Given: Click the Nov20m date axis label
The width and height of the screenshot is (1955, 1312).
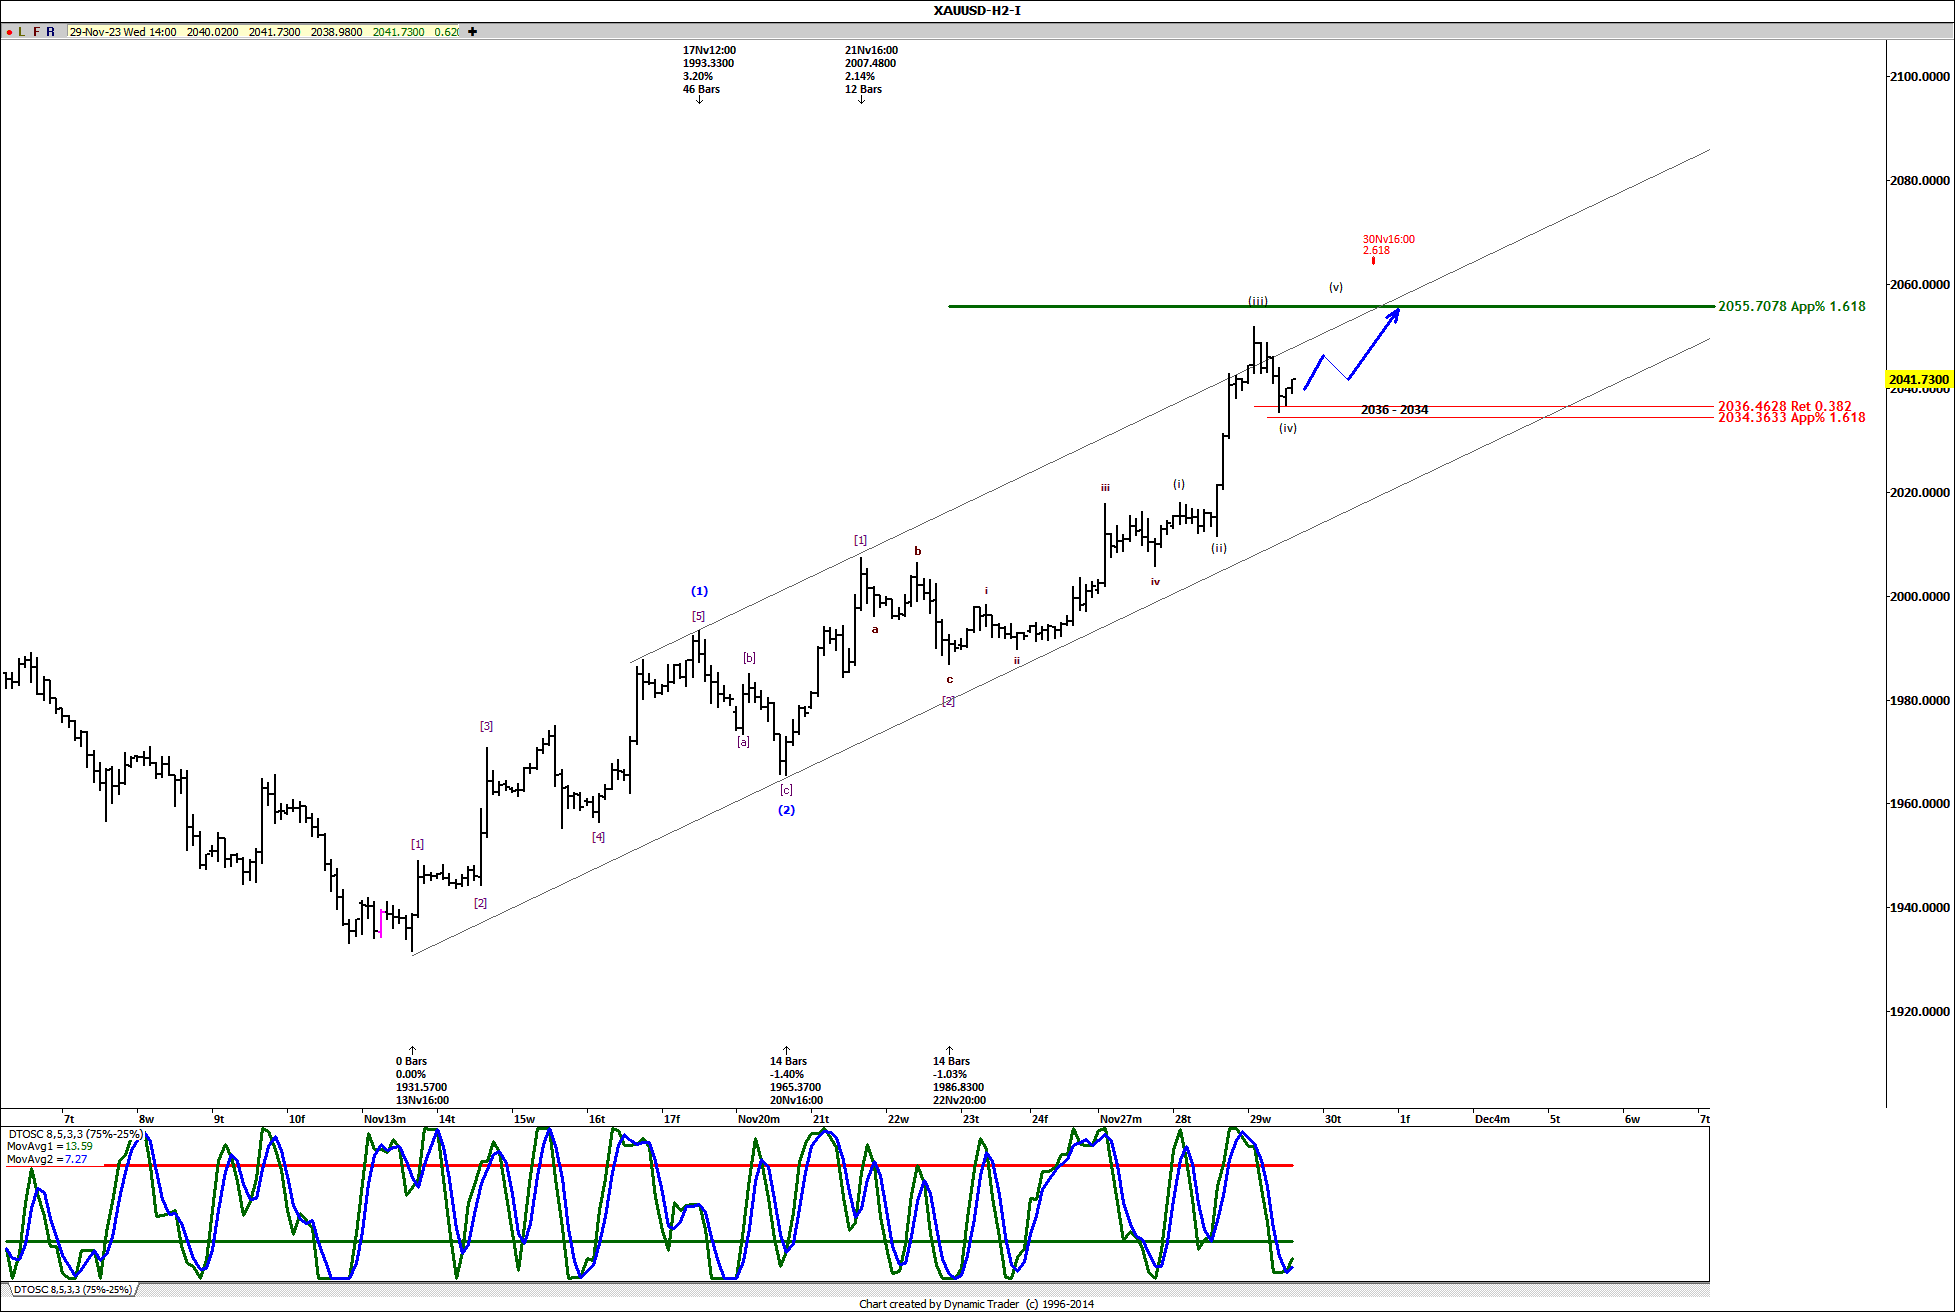Looking at the screenshot, I should coord(759,1119).
